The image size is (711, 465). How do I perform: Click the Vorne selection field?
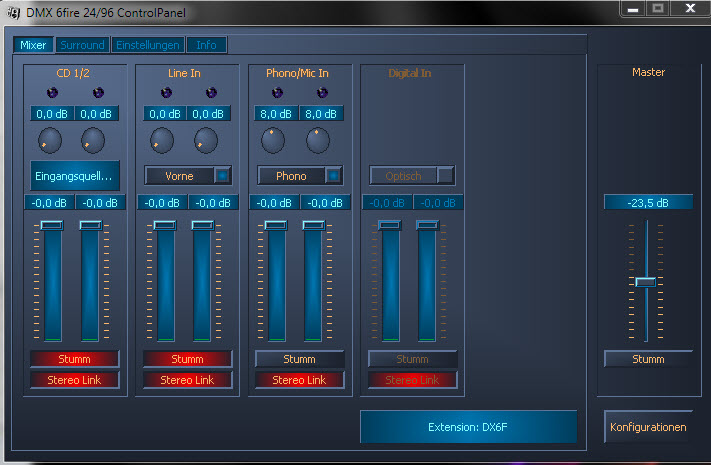coord(180,176)
